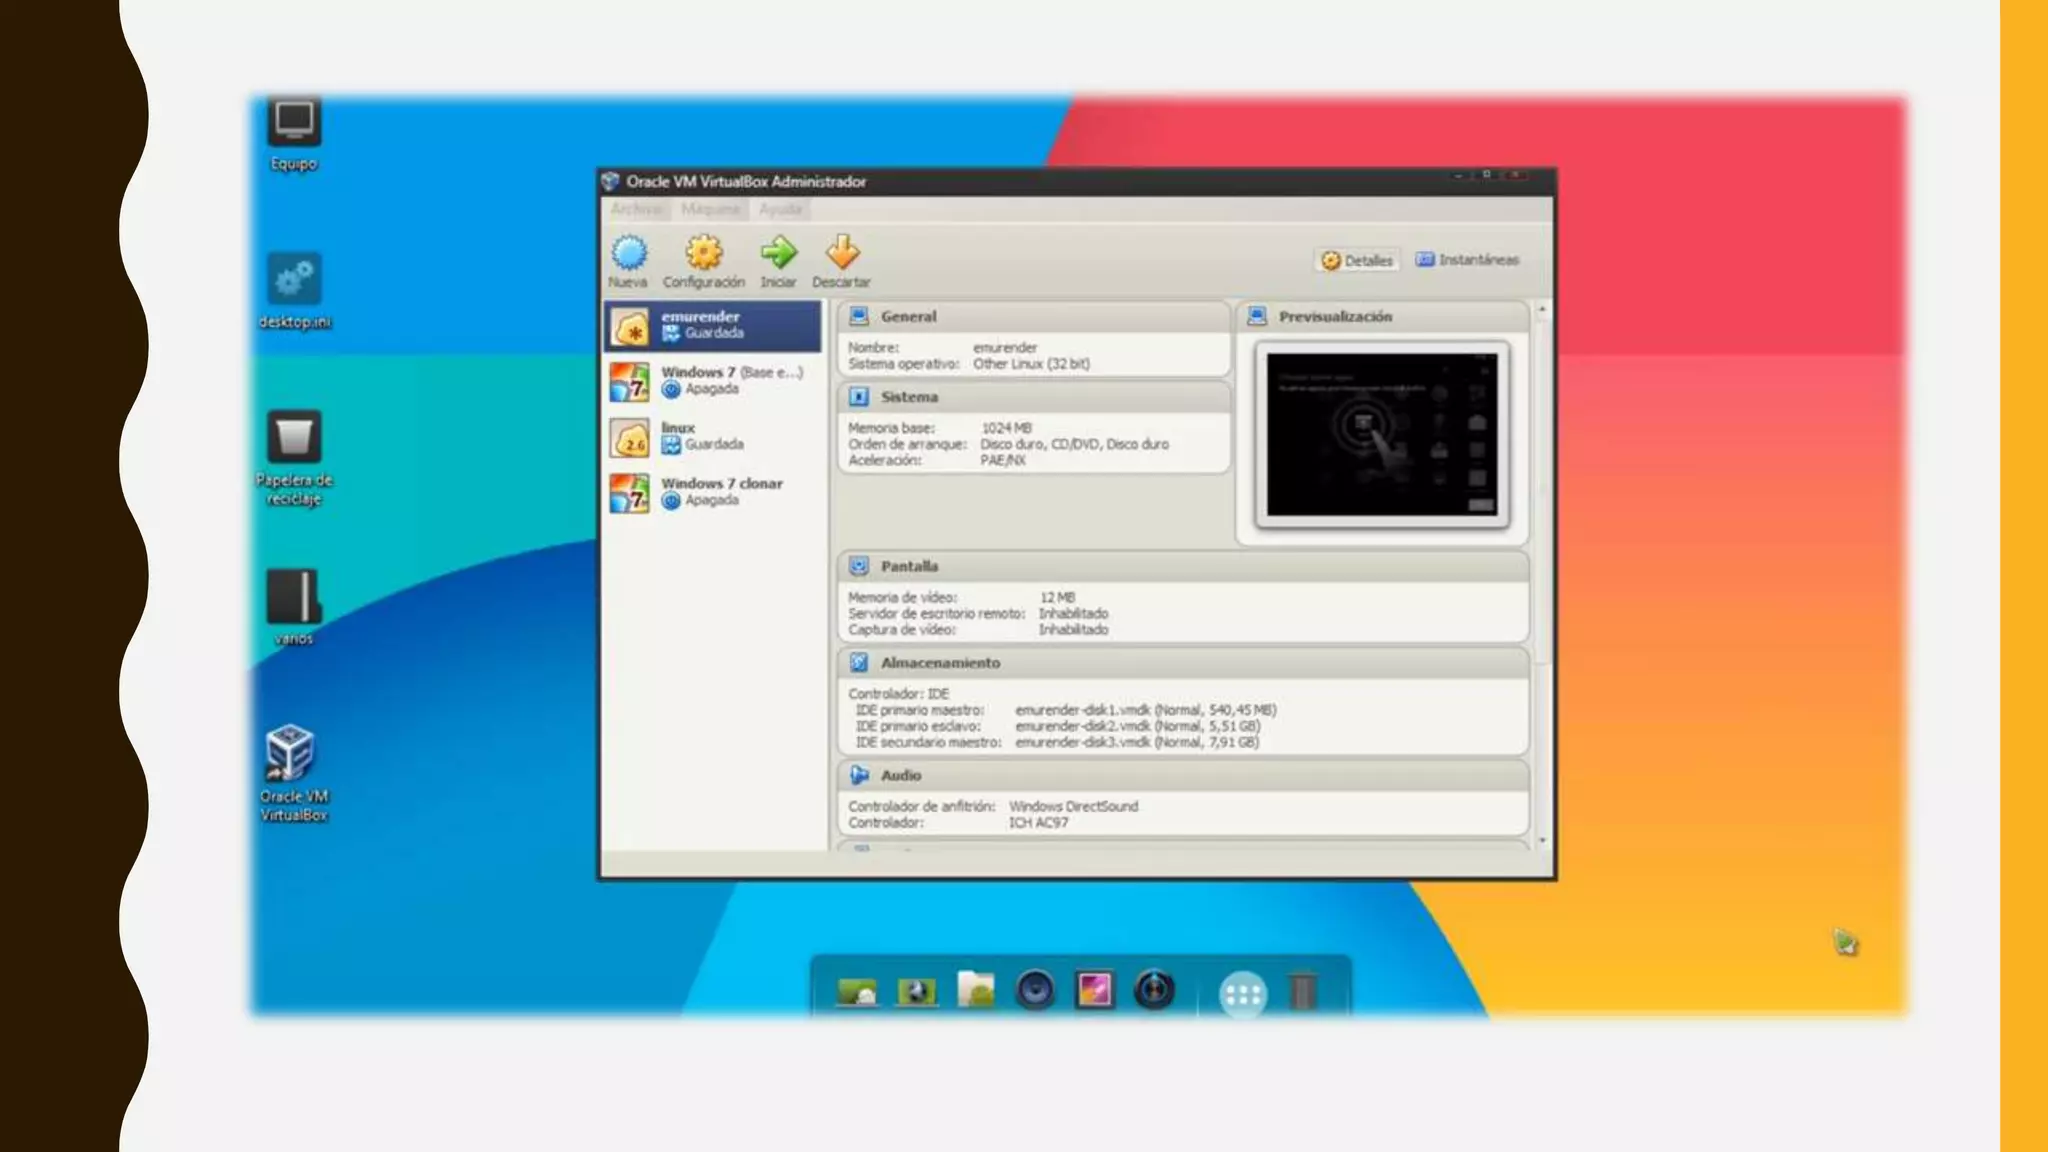Select the Windows 7 clonar machine
Image resolution: width=2048 pixels, height=1152 pixels.
[x=712, y=492]
